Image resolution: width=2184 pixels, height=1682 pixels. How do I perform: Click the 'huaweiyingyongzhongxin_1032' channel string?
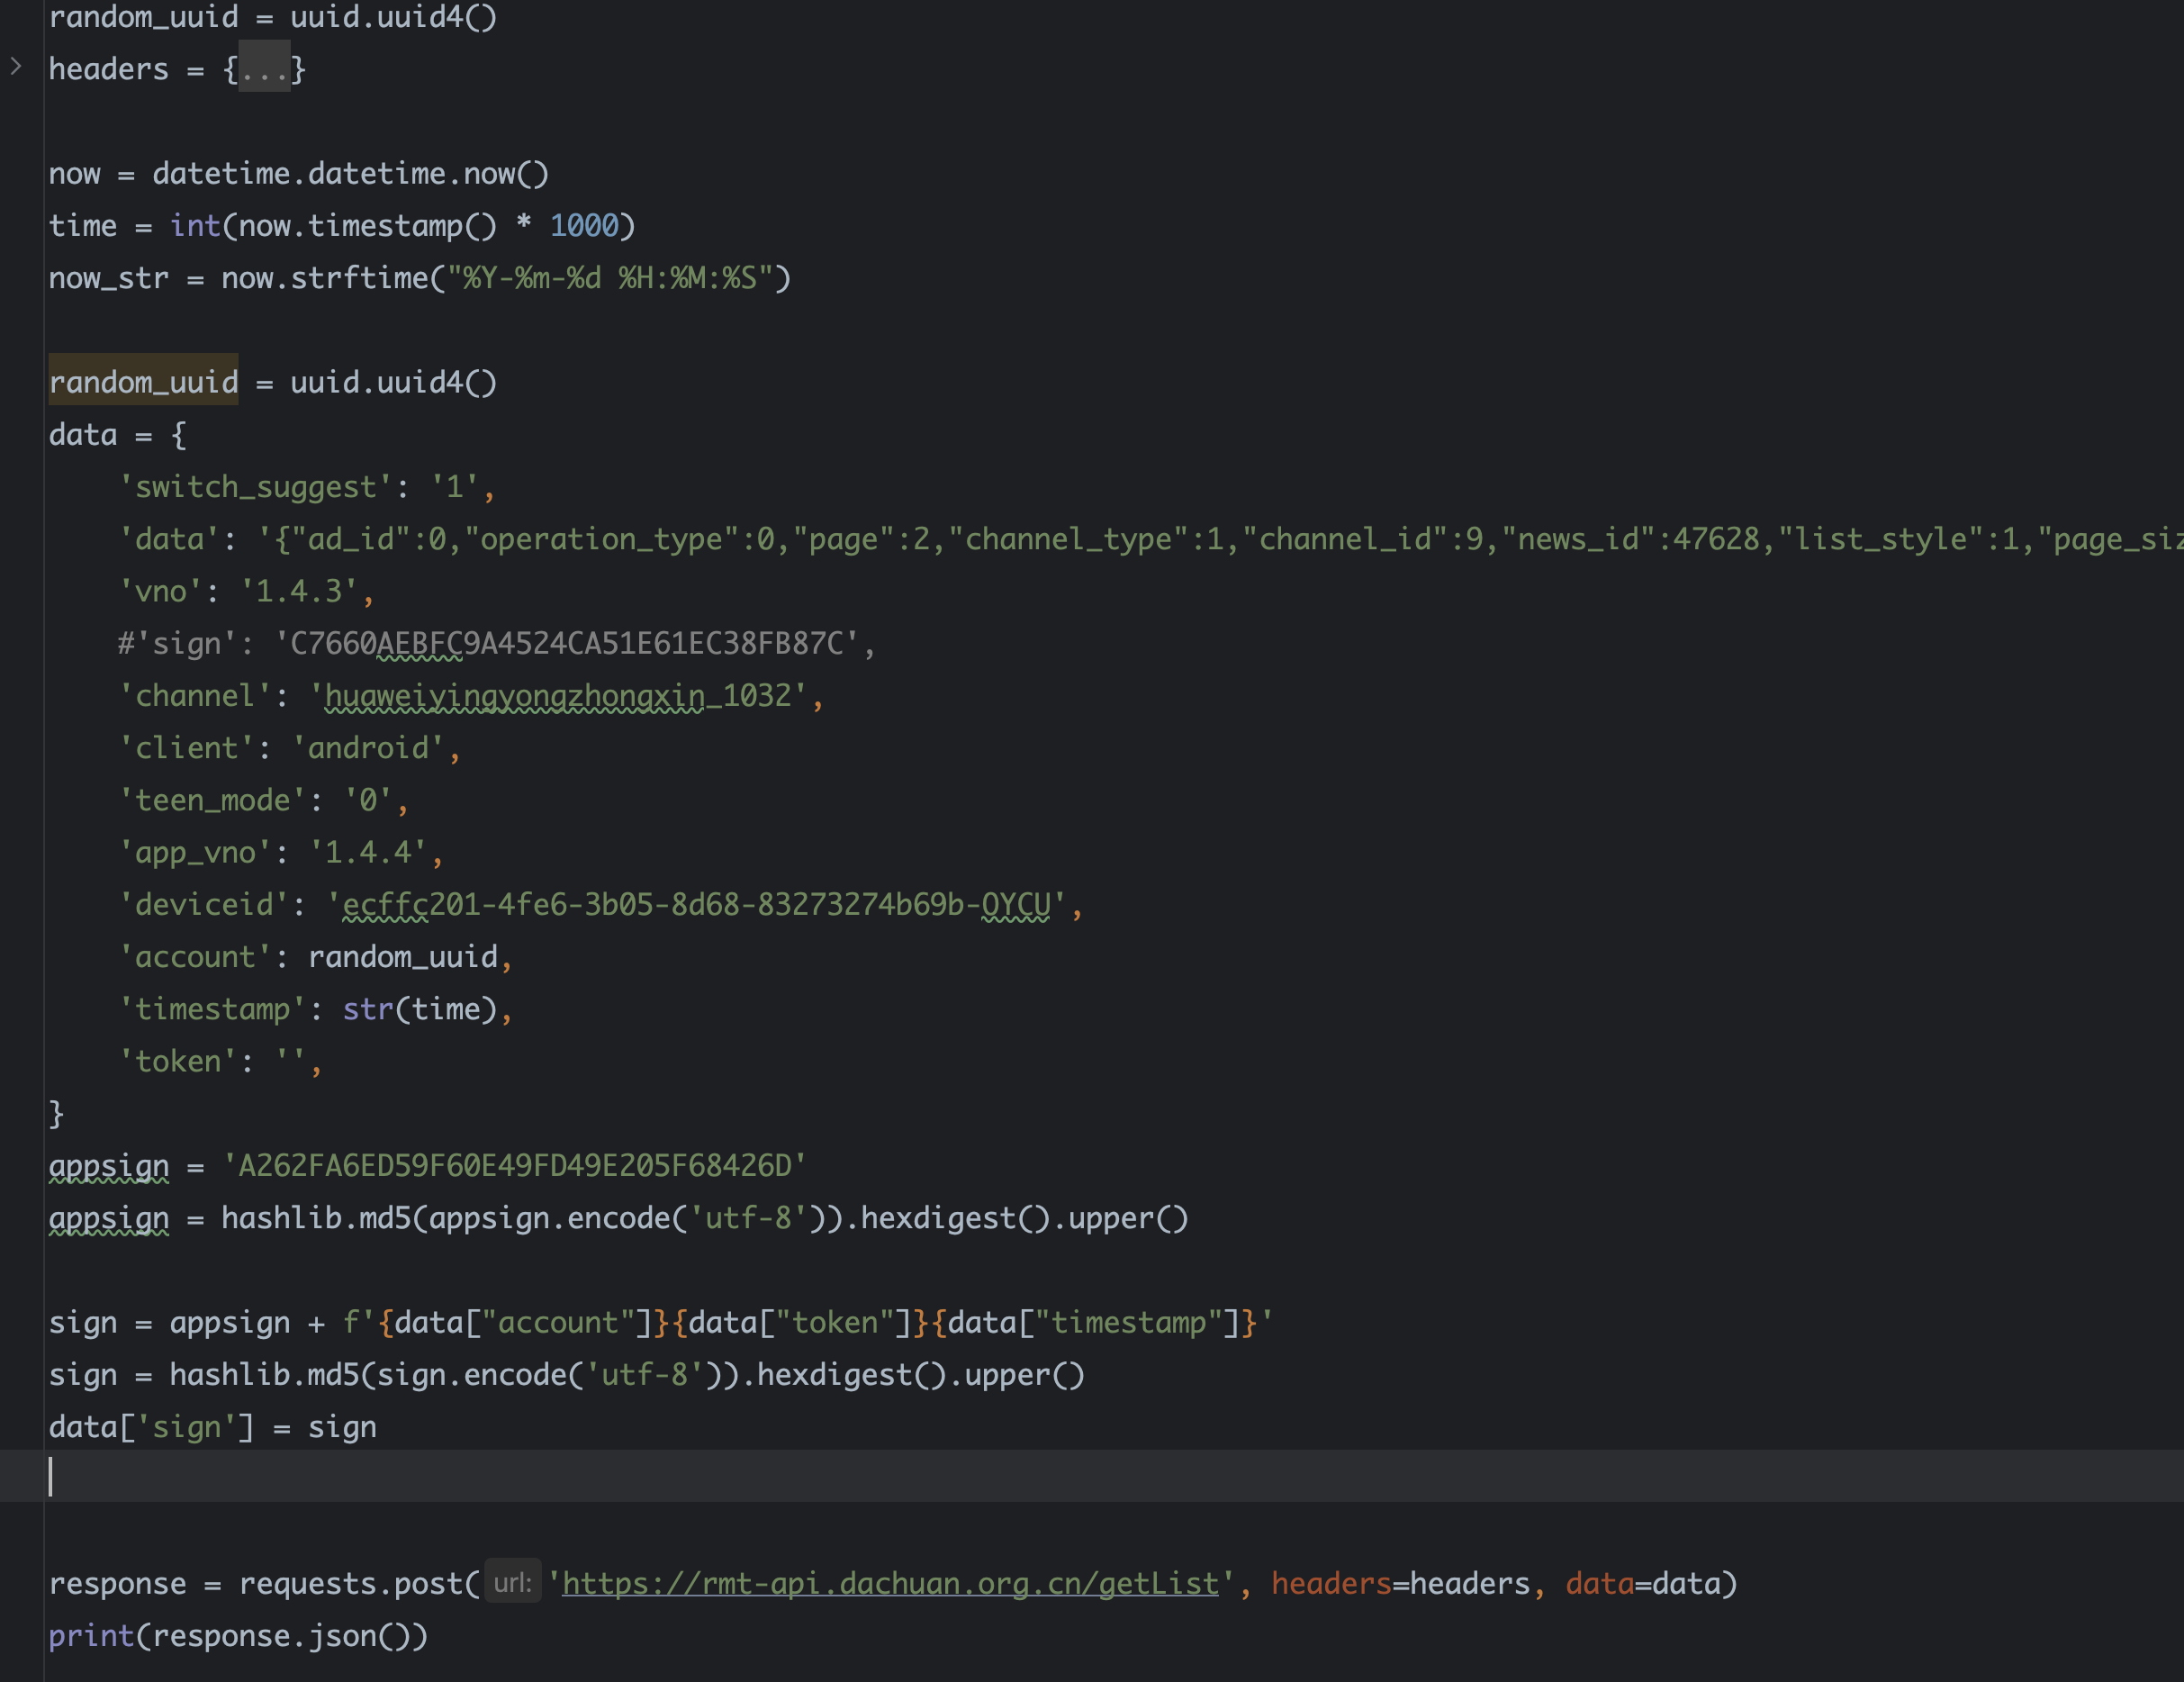tap(565, 696)
